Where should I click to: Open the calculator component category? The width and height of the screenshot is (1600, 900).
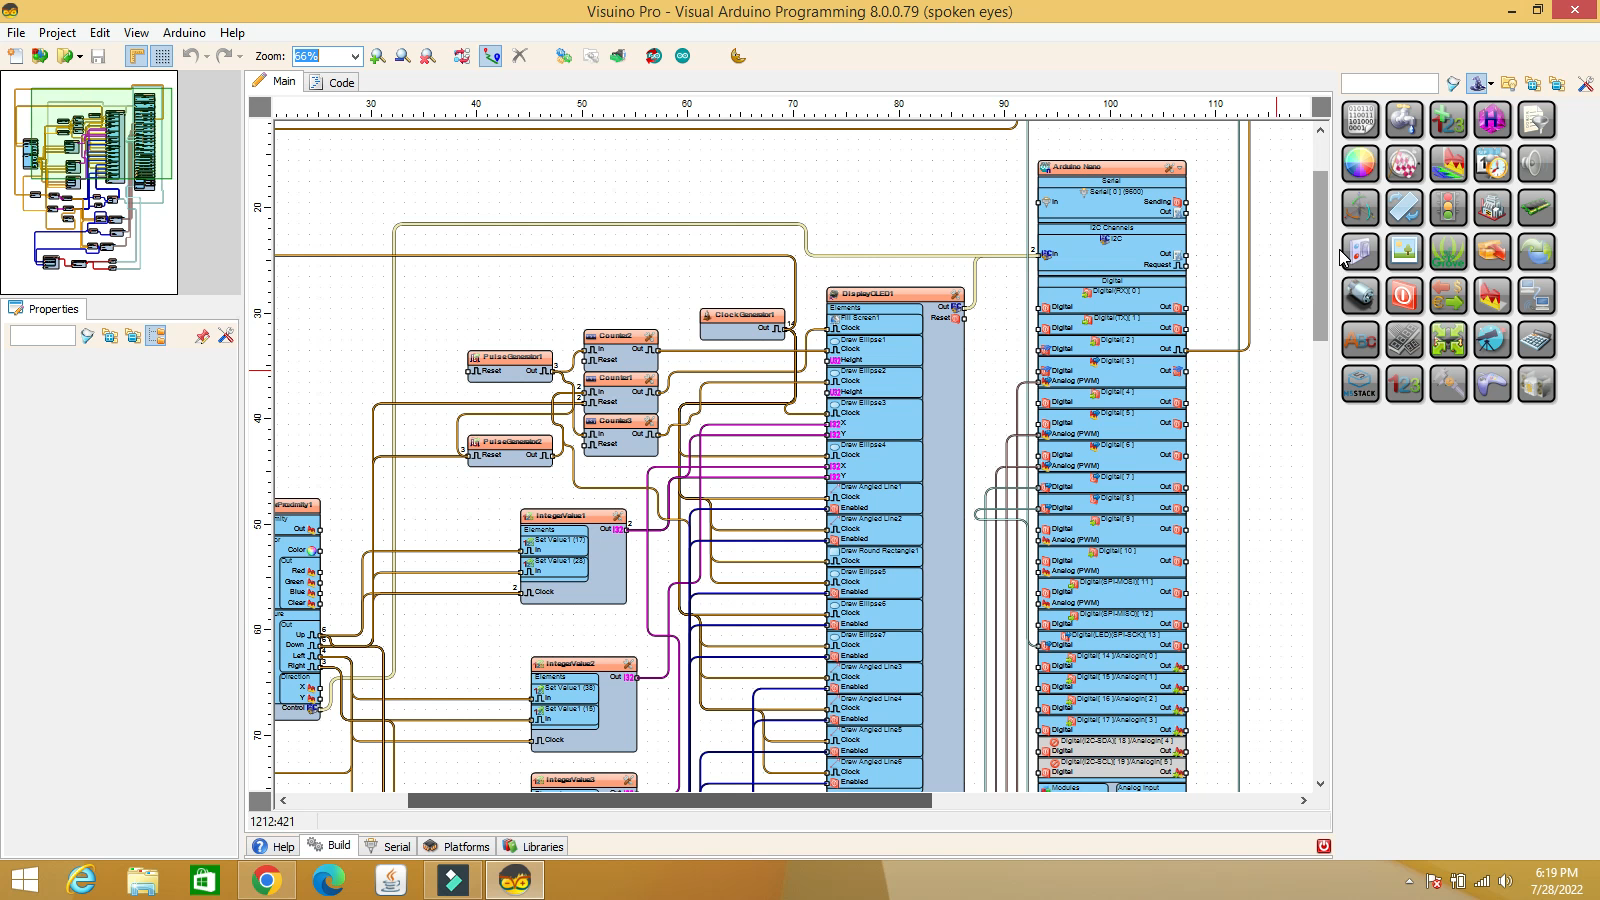point(1536,340)
